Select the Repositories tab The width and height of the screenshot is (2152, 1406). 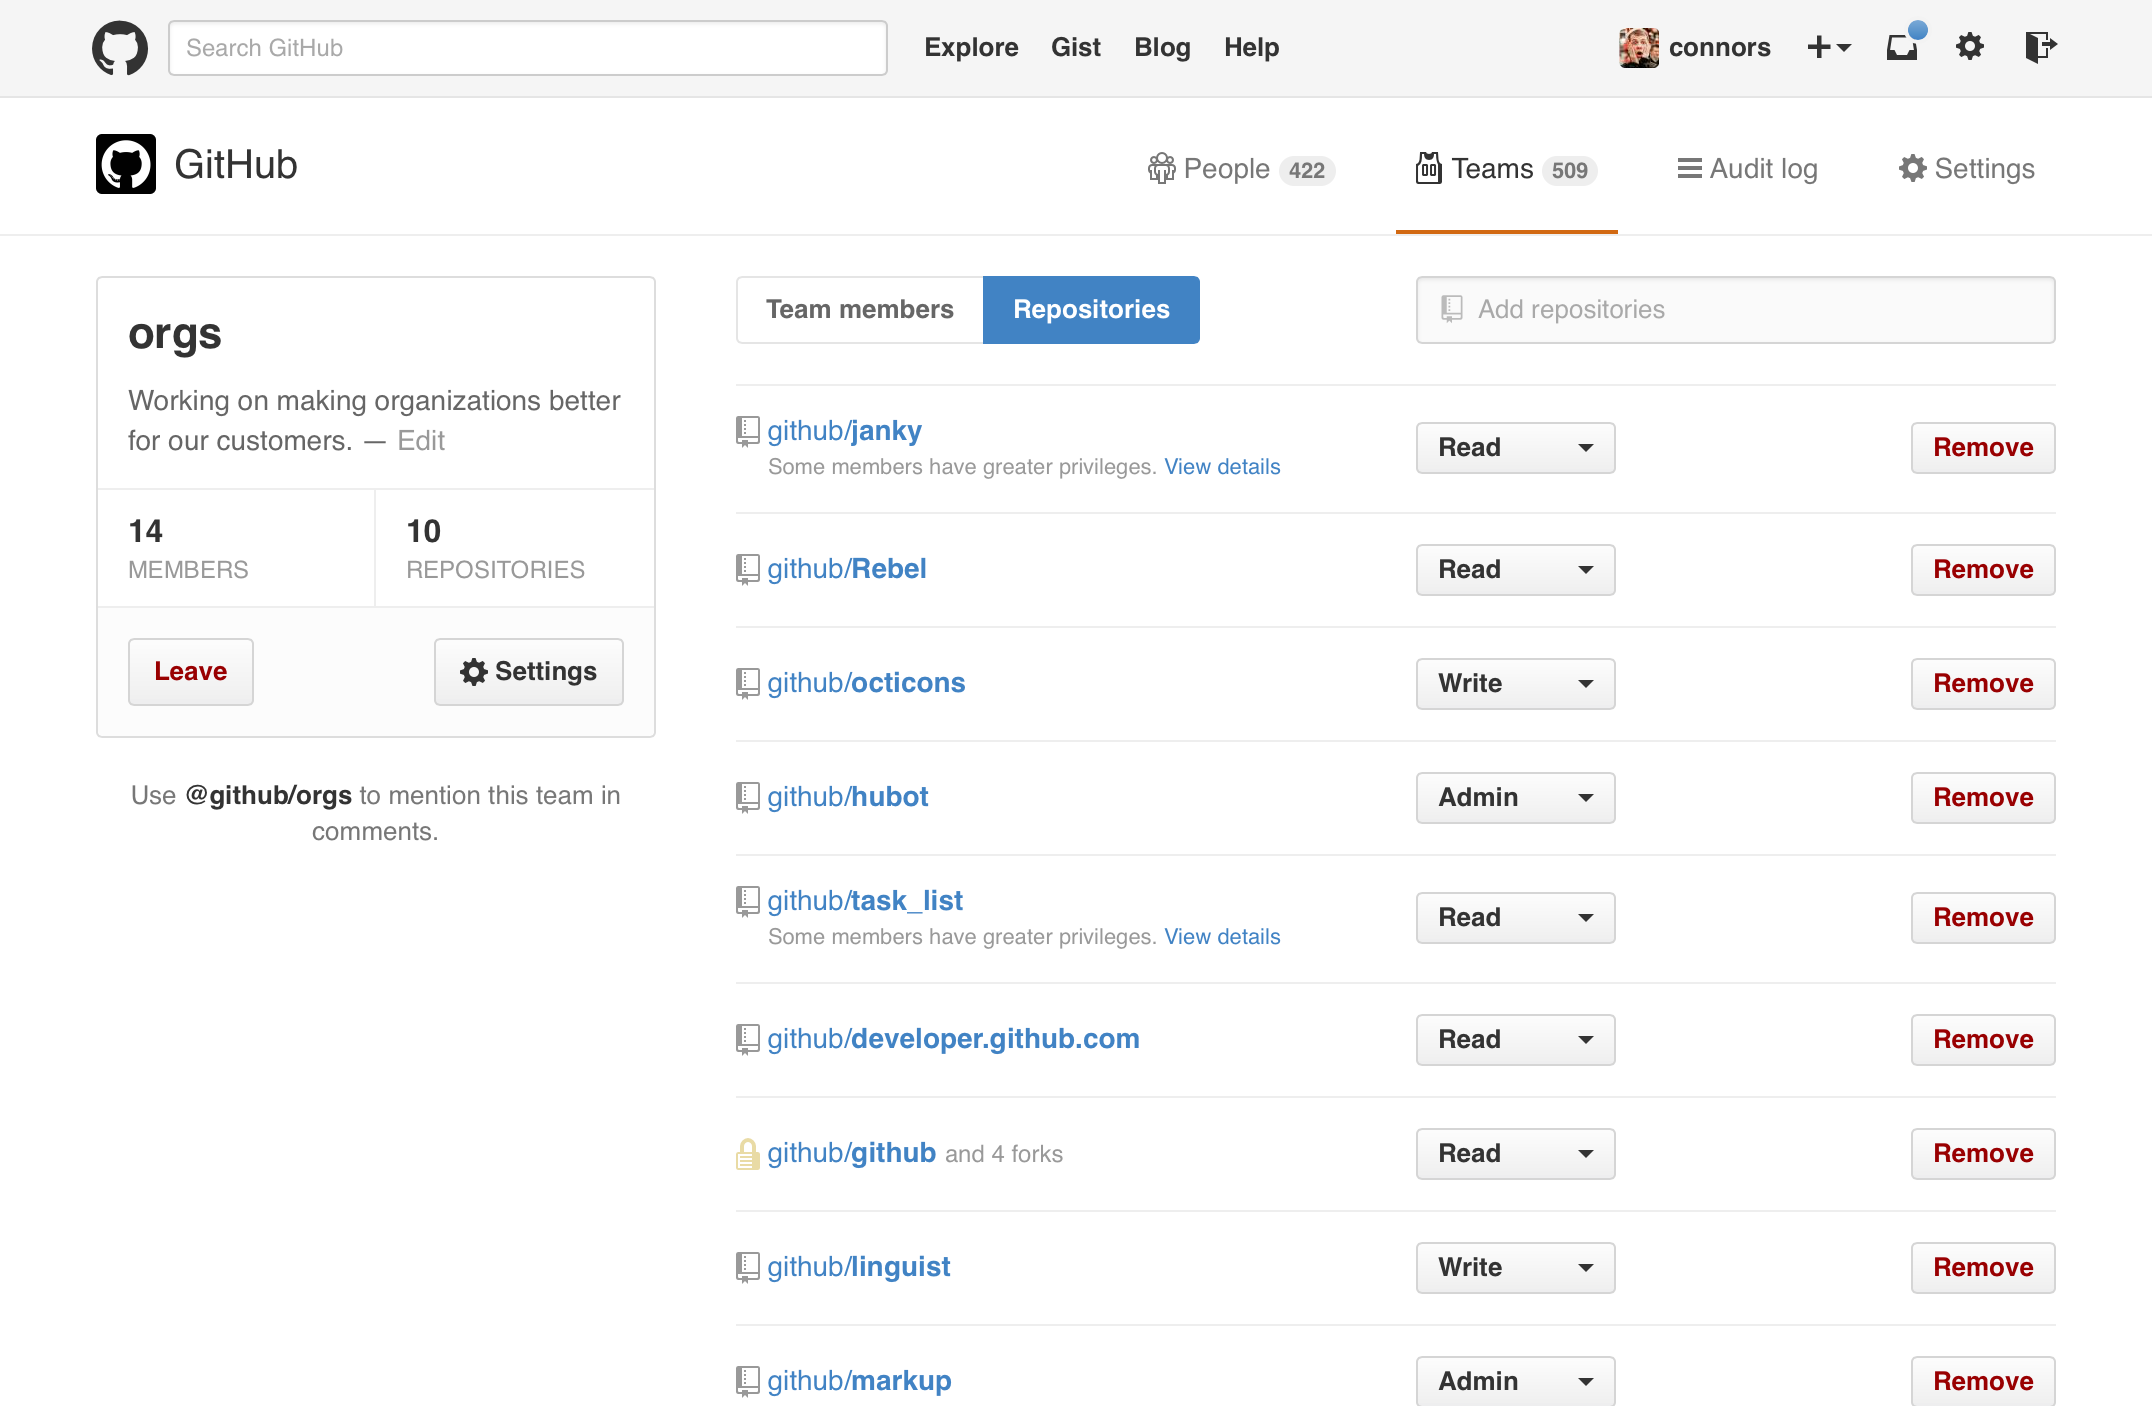(1091, 310)
